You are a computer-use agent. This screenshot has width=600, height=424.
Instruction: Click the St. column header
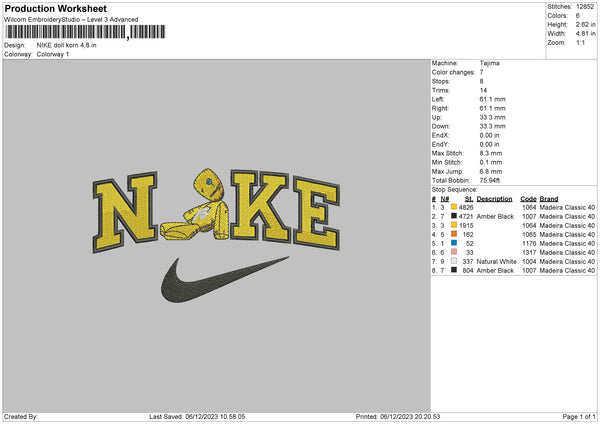(x=469, y=199)
